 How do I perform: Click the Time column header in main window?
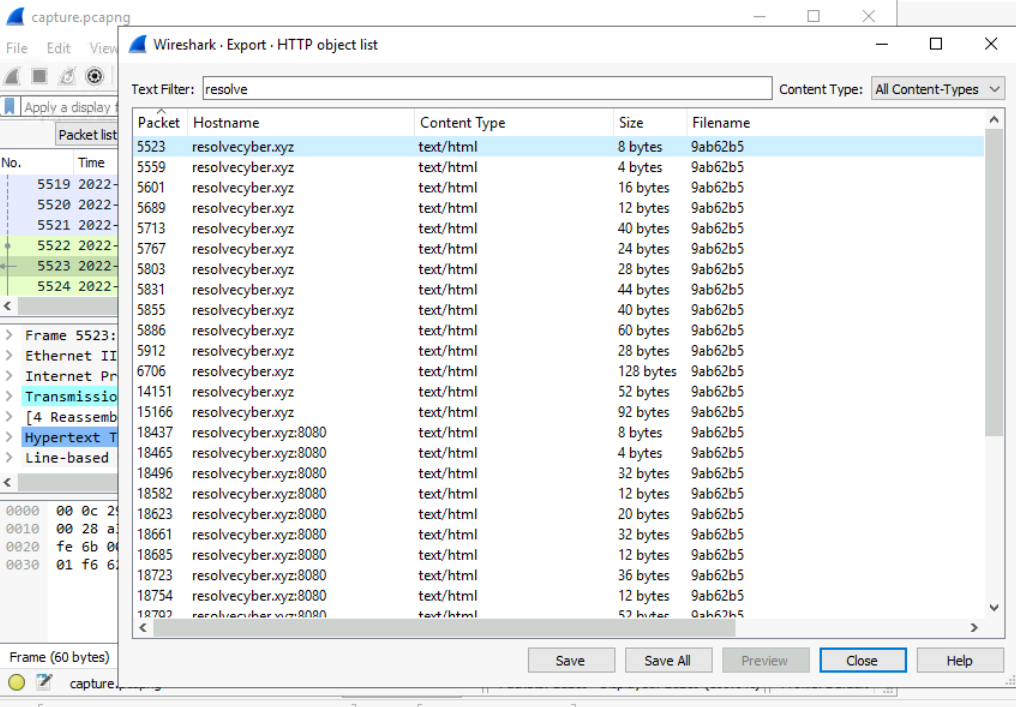[96, 163]
